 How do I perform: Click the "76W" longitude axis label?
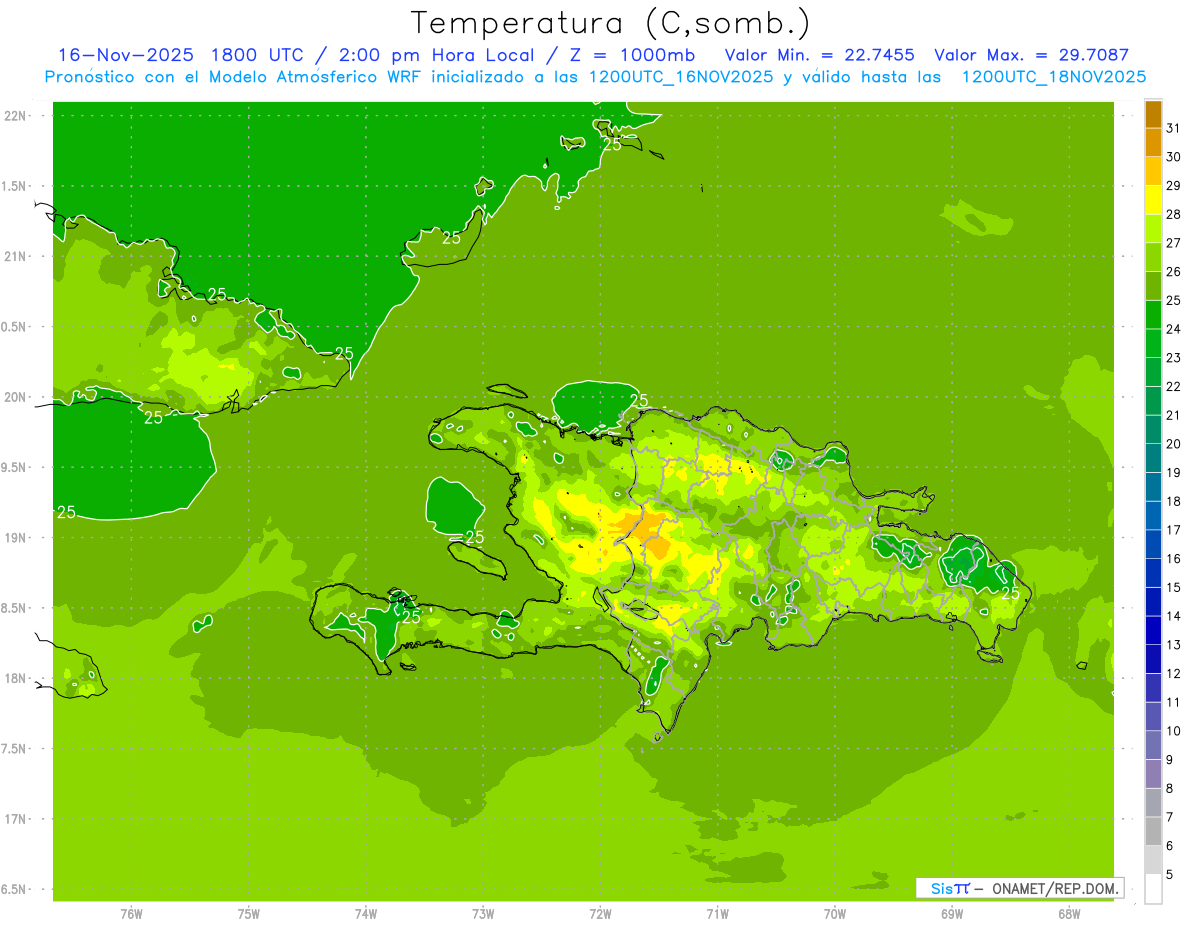point(131,914)
